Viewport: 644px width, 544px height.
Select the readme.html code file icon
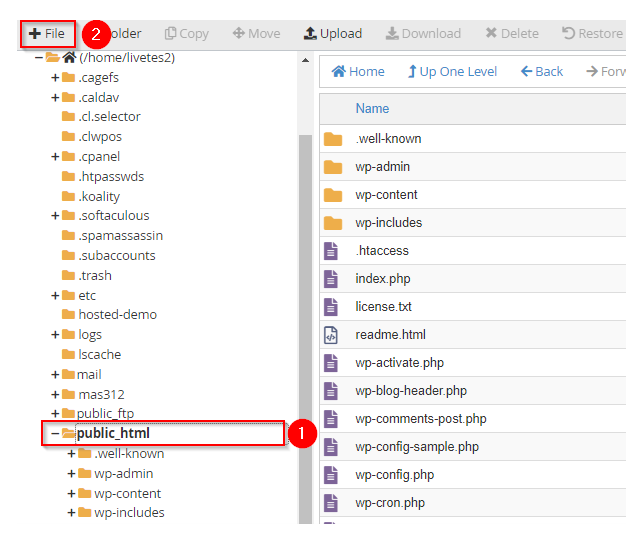[x=331, y=335]
